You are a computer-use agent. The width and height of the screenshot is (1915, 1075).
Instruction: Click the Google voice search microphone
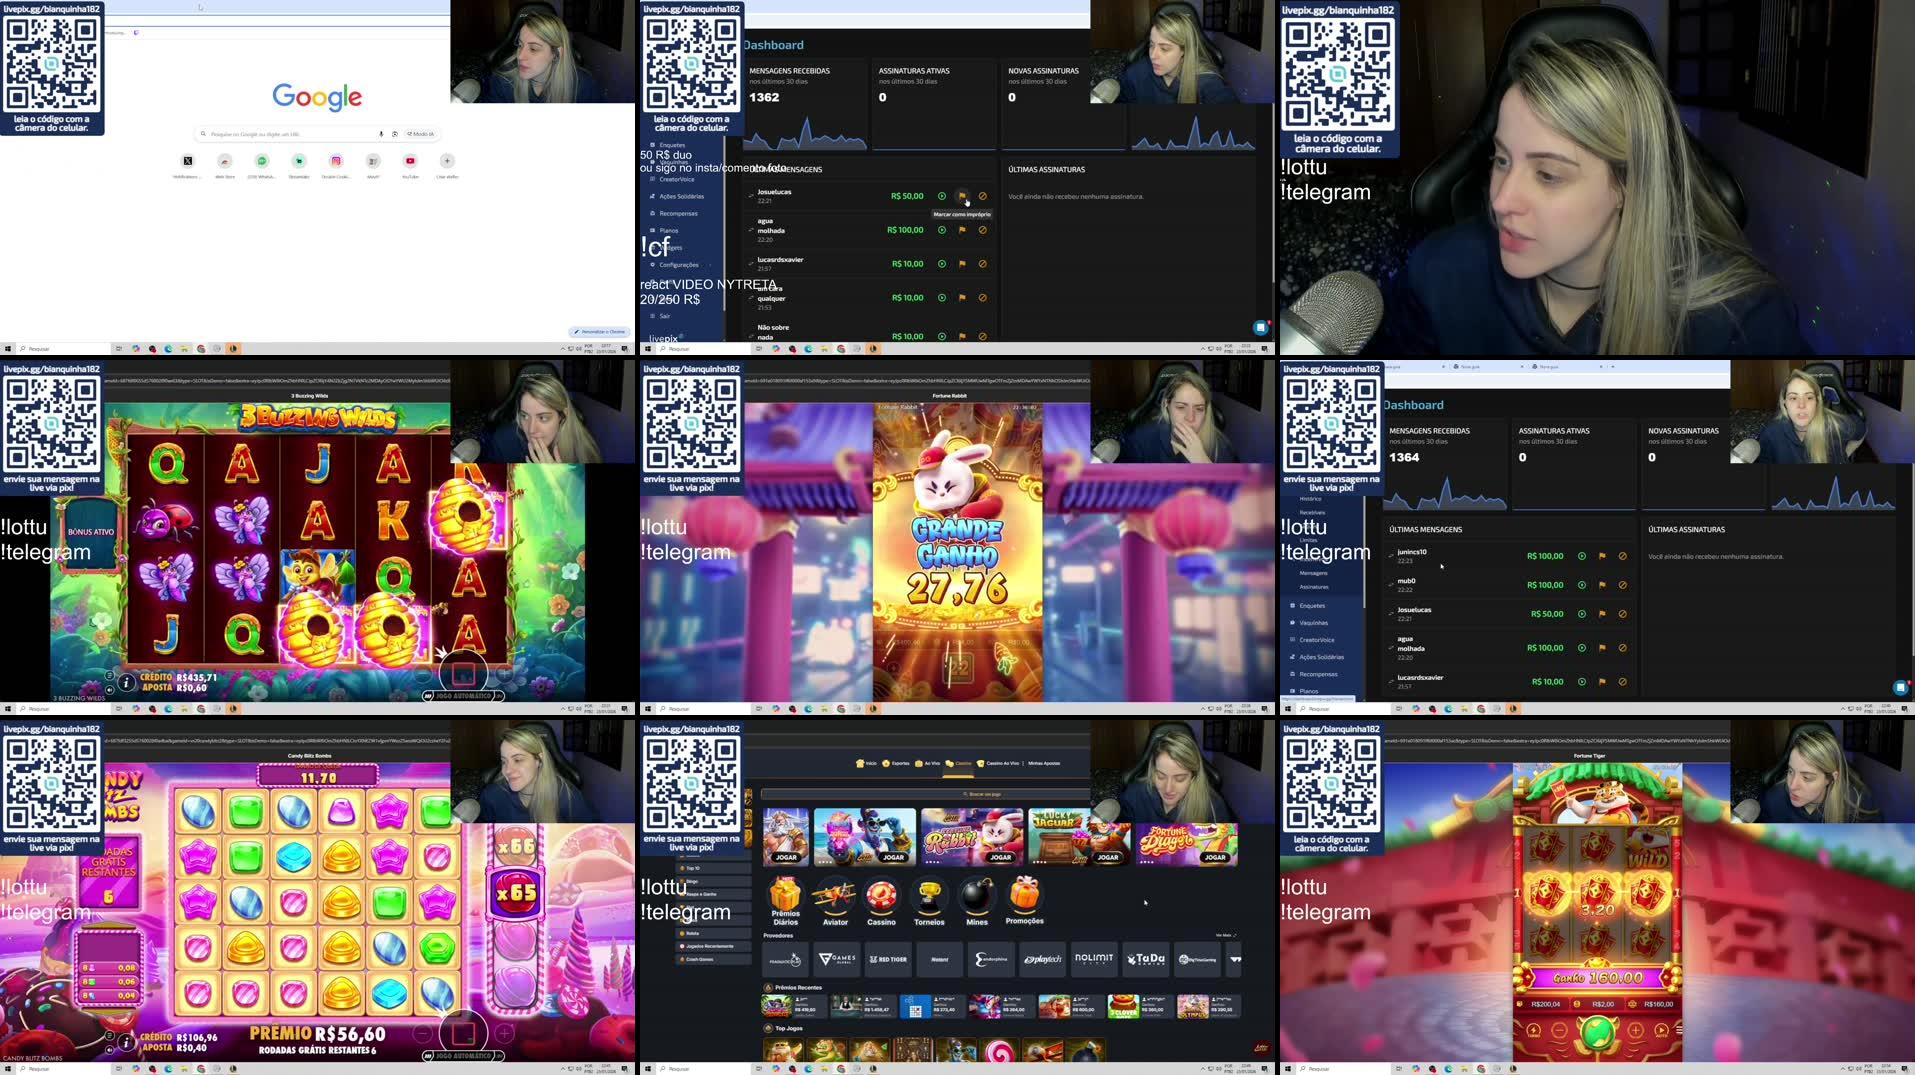pyautogui.click(x=381, y=133)
